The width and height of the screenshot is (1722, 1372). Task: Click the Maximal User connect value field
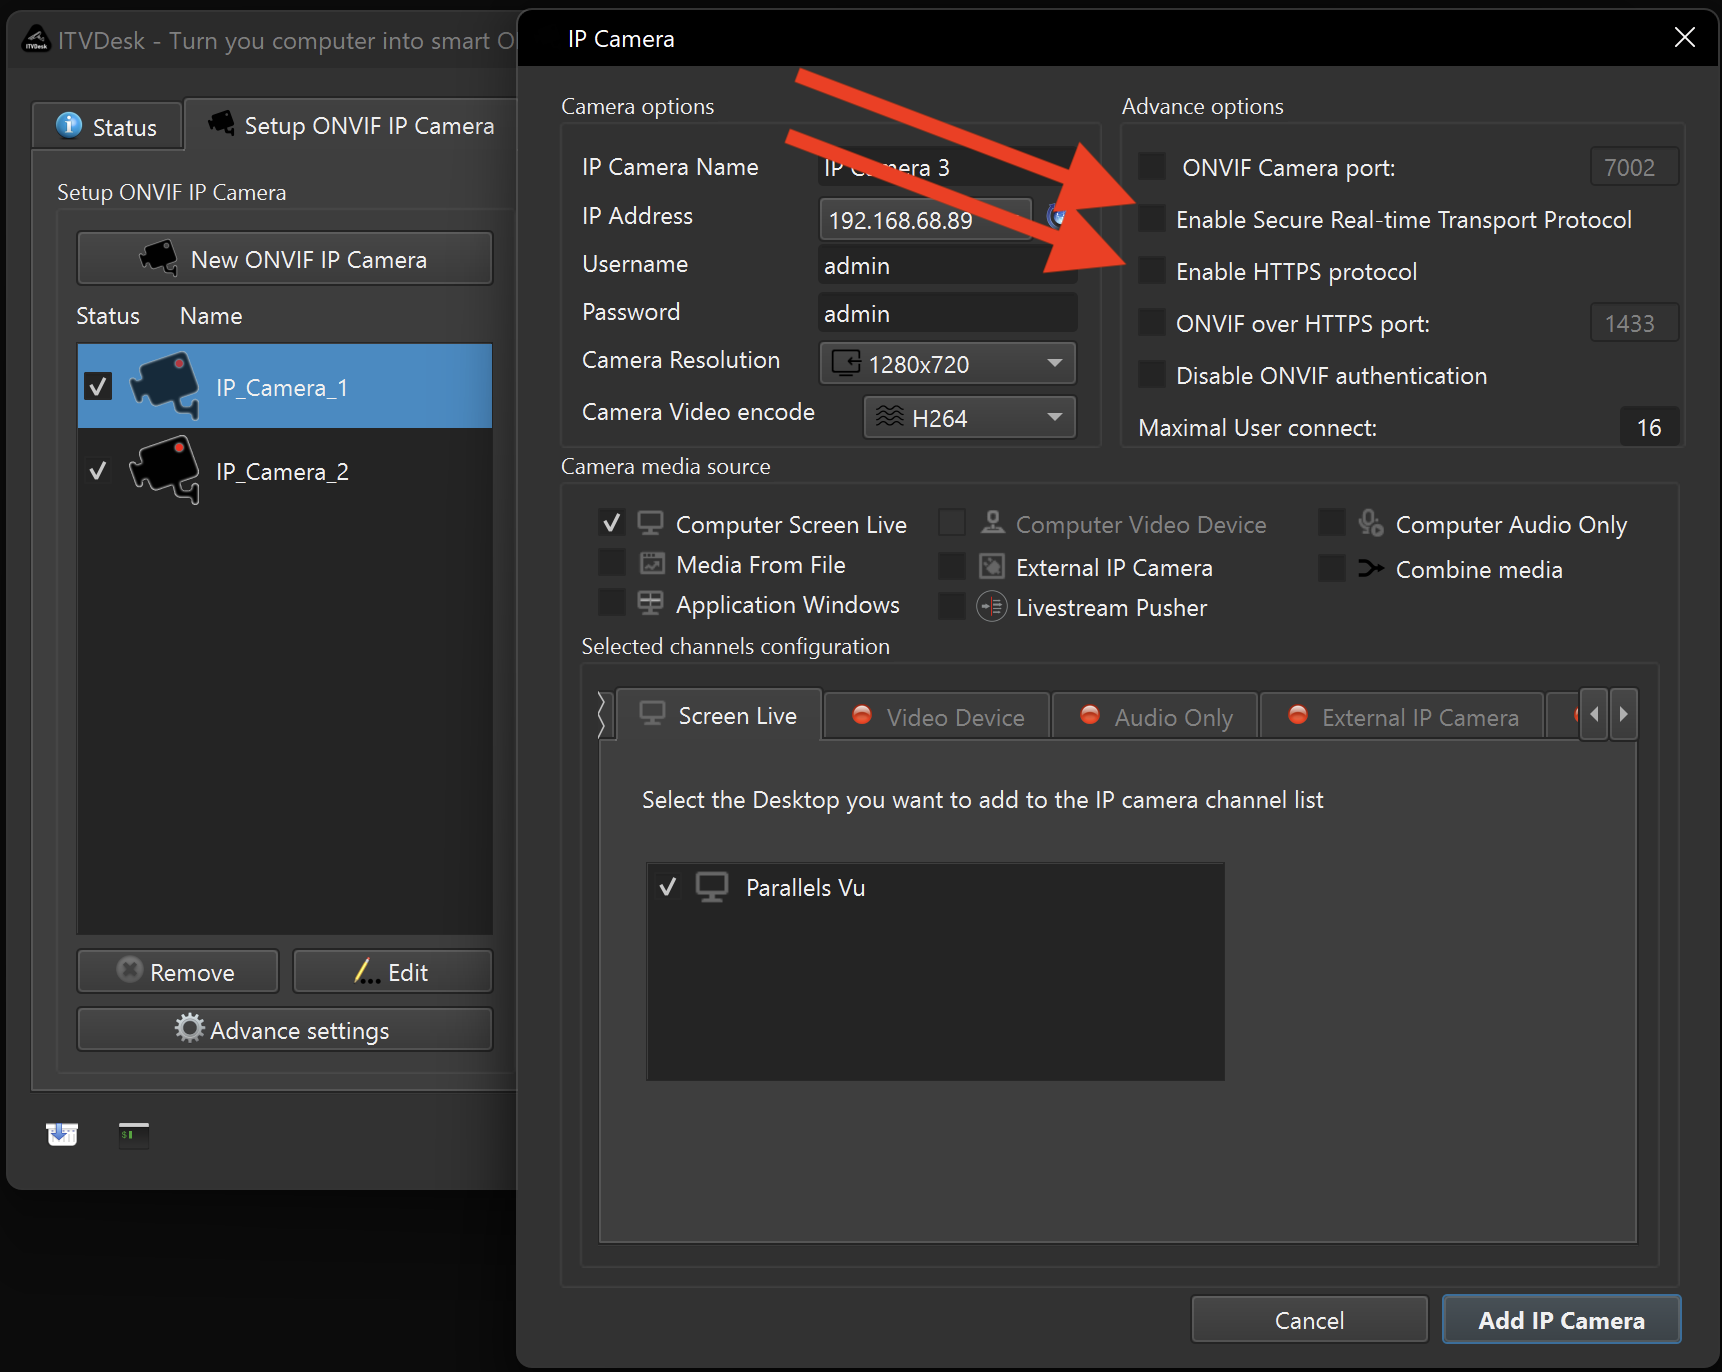1648,427
